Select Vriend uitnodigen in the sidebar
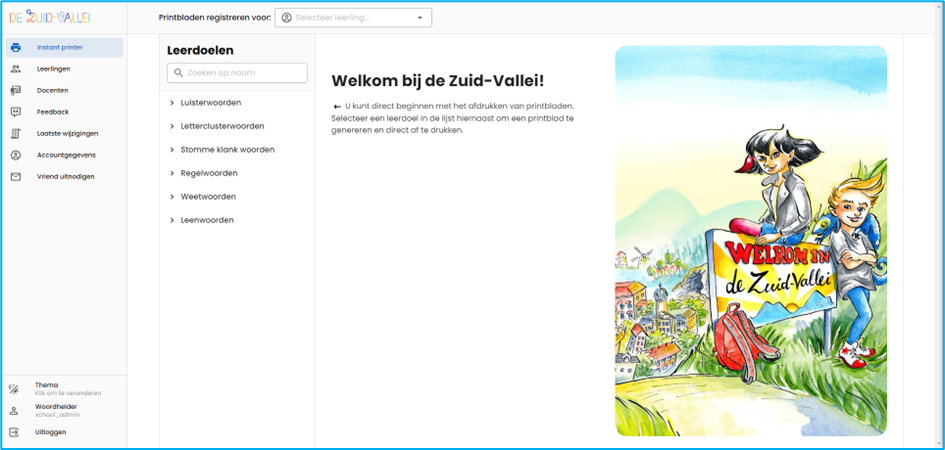 pos(64,177)
